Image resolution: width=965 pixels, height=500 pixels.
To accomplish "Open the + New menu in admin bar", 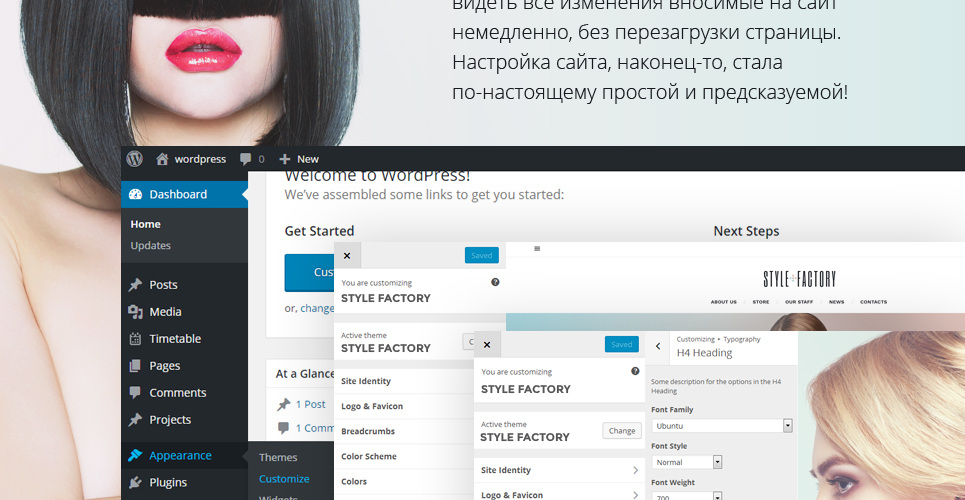I will tap(298, 159).
